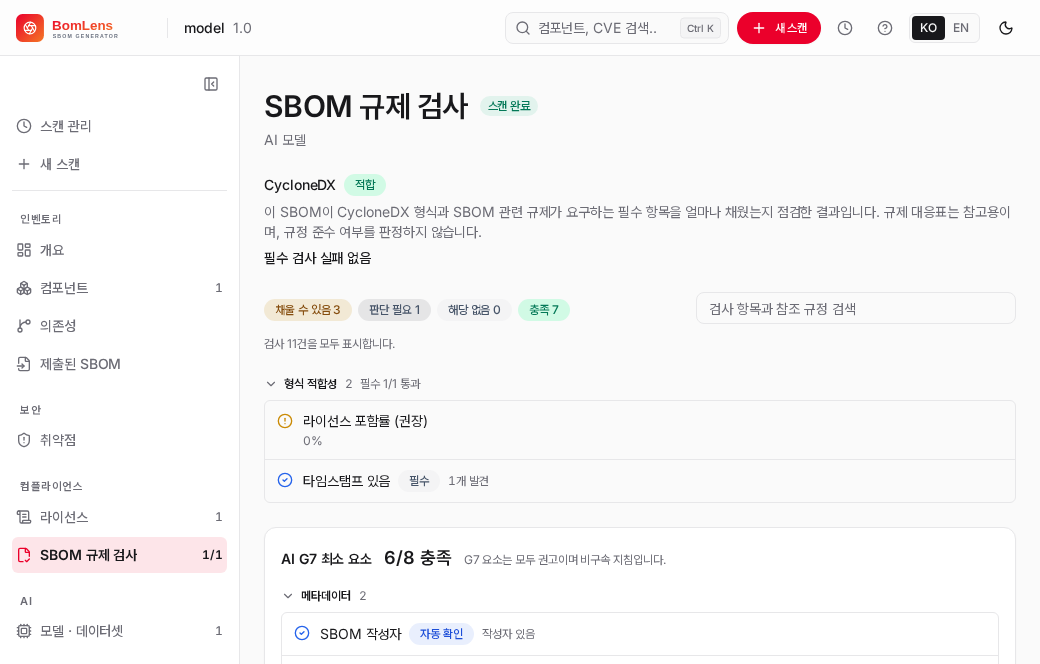
Task: Click the 스캔 완료 status badge
Action: (x=509, y=105)
